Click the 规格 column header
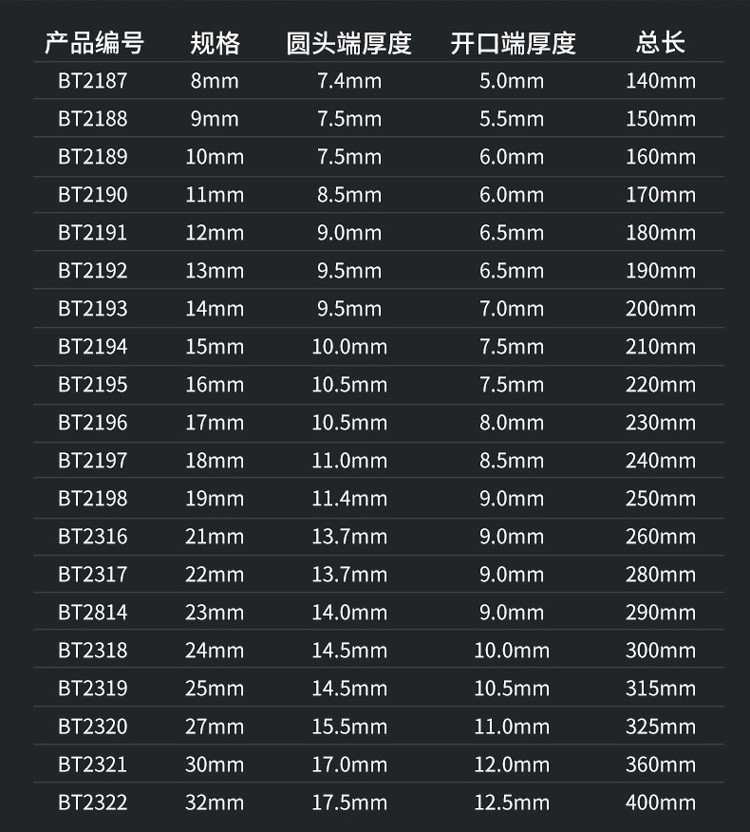The height and width of the screenshot is (832, 750). coord(215,43)
